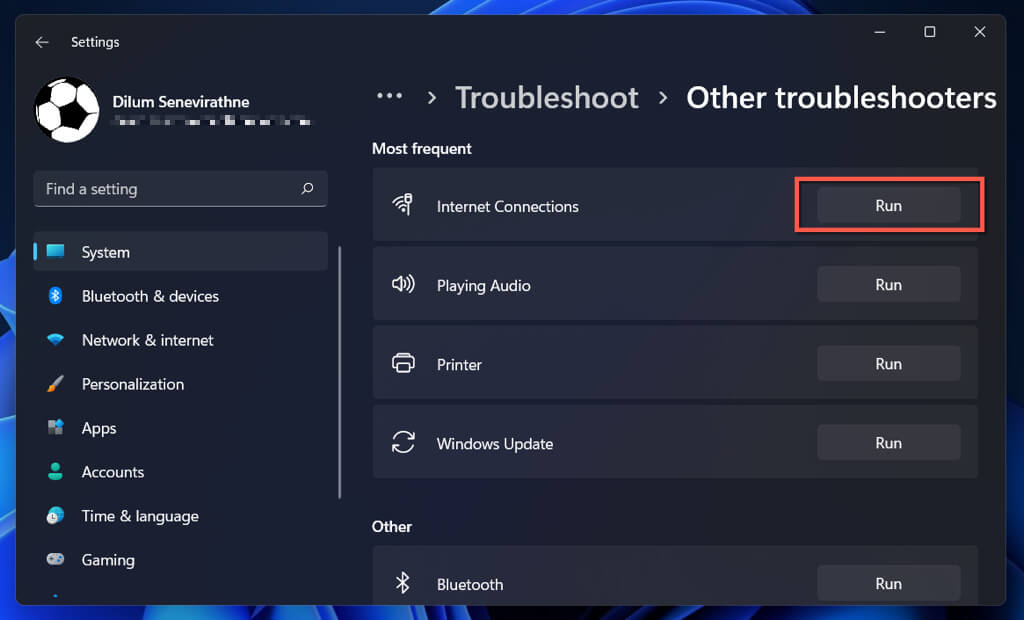Click the Apps sidebar icon
Viewport: 1024px width, 620px height.
(56, 427)
